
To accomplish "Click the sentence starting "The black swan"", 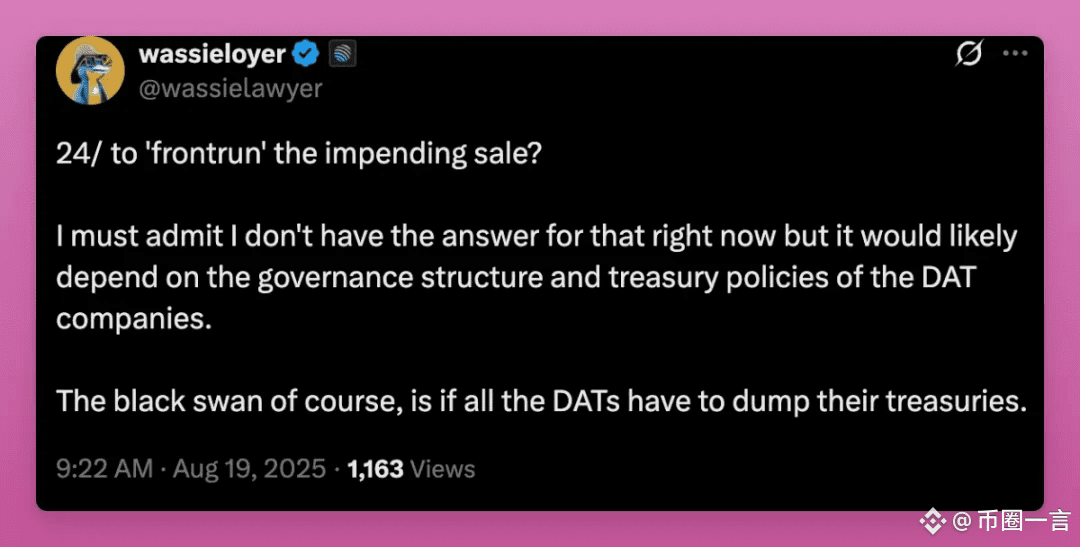I will click(x=541, y=401).
